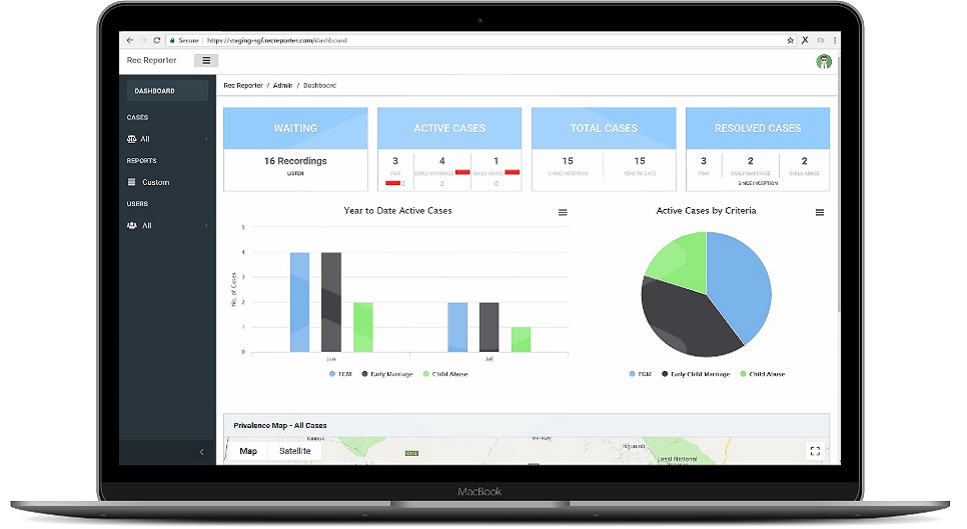Viewport: 967px width, 529px height.
Task: Toggle the sidebar hamburger menu button
Action: coord(206,60)
